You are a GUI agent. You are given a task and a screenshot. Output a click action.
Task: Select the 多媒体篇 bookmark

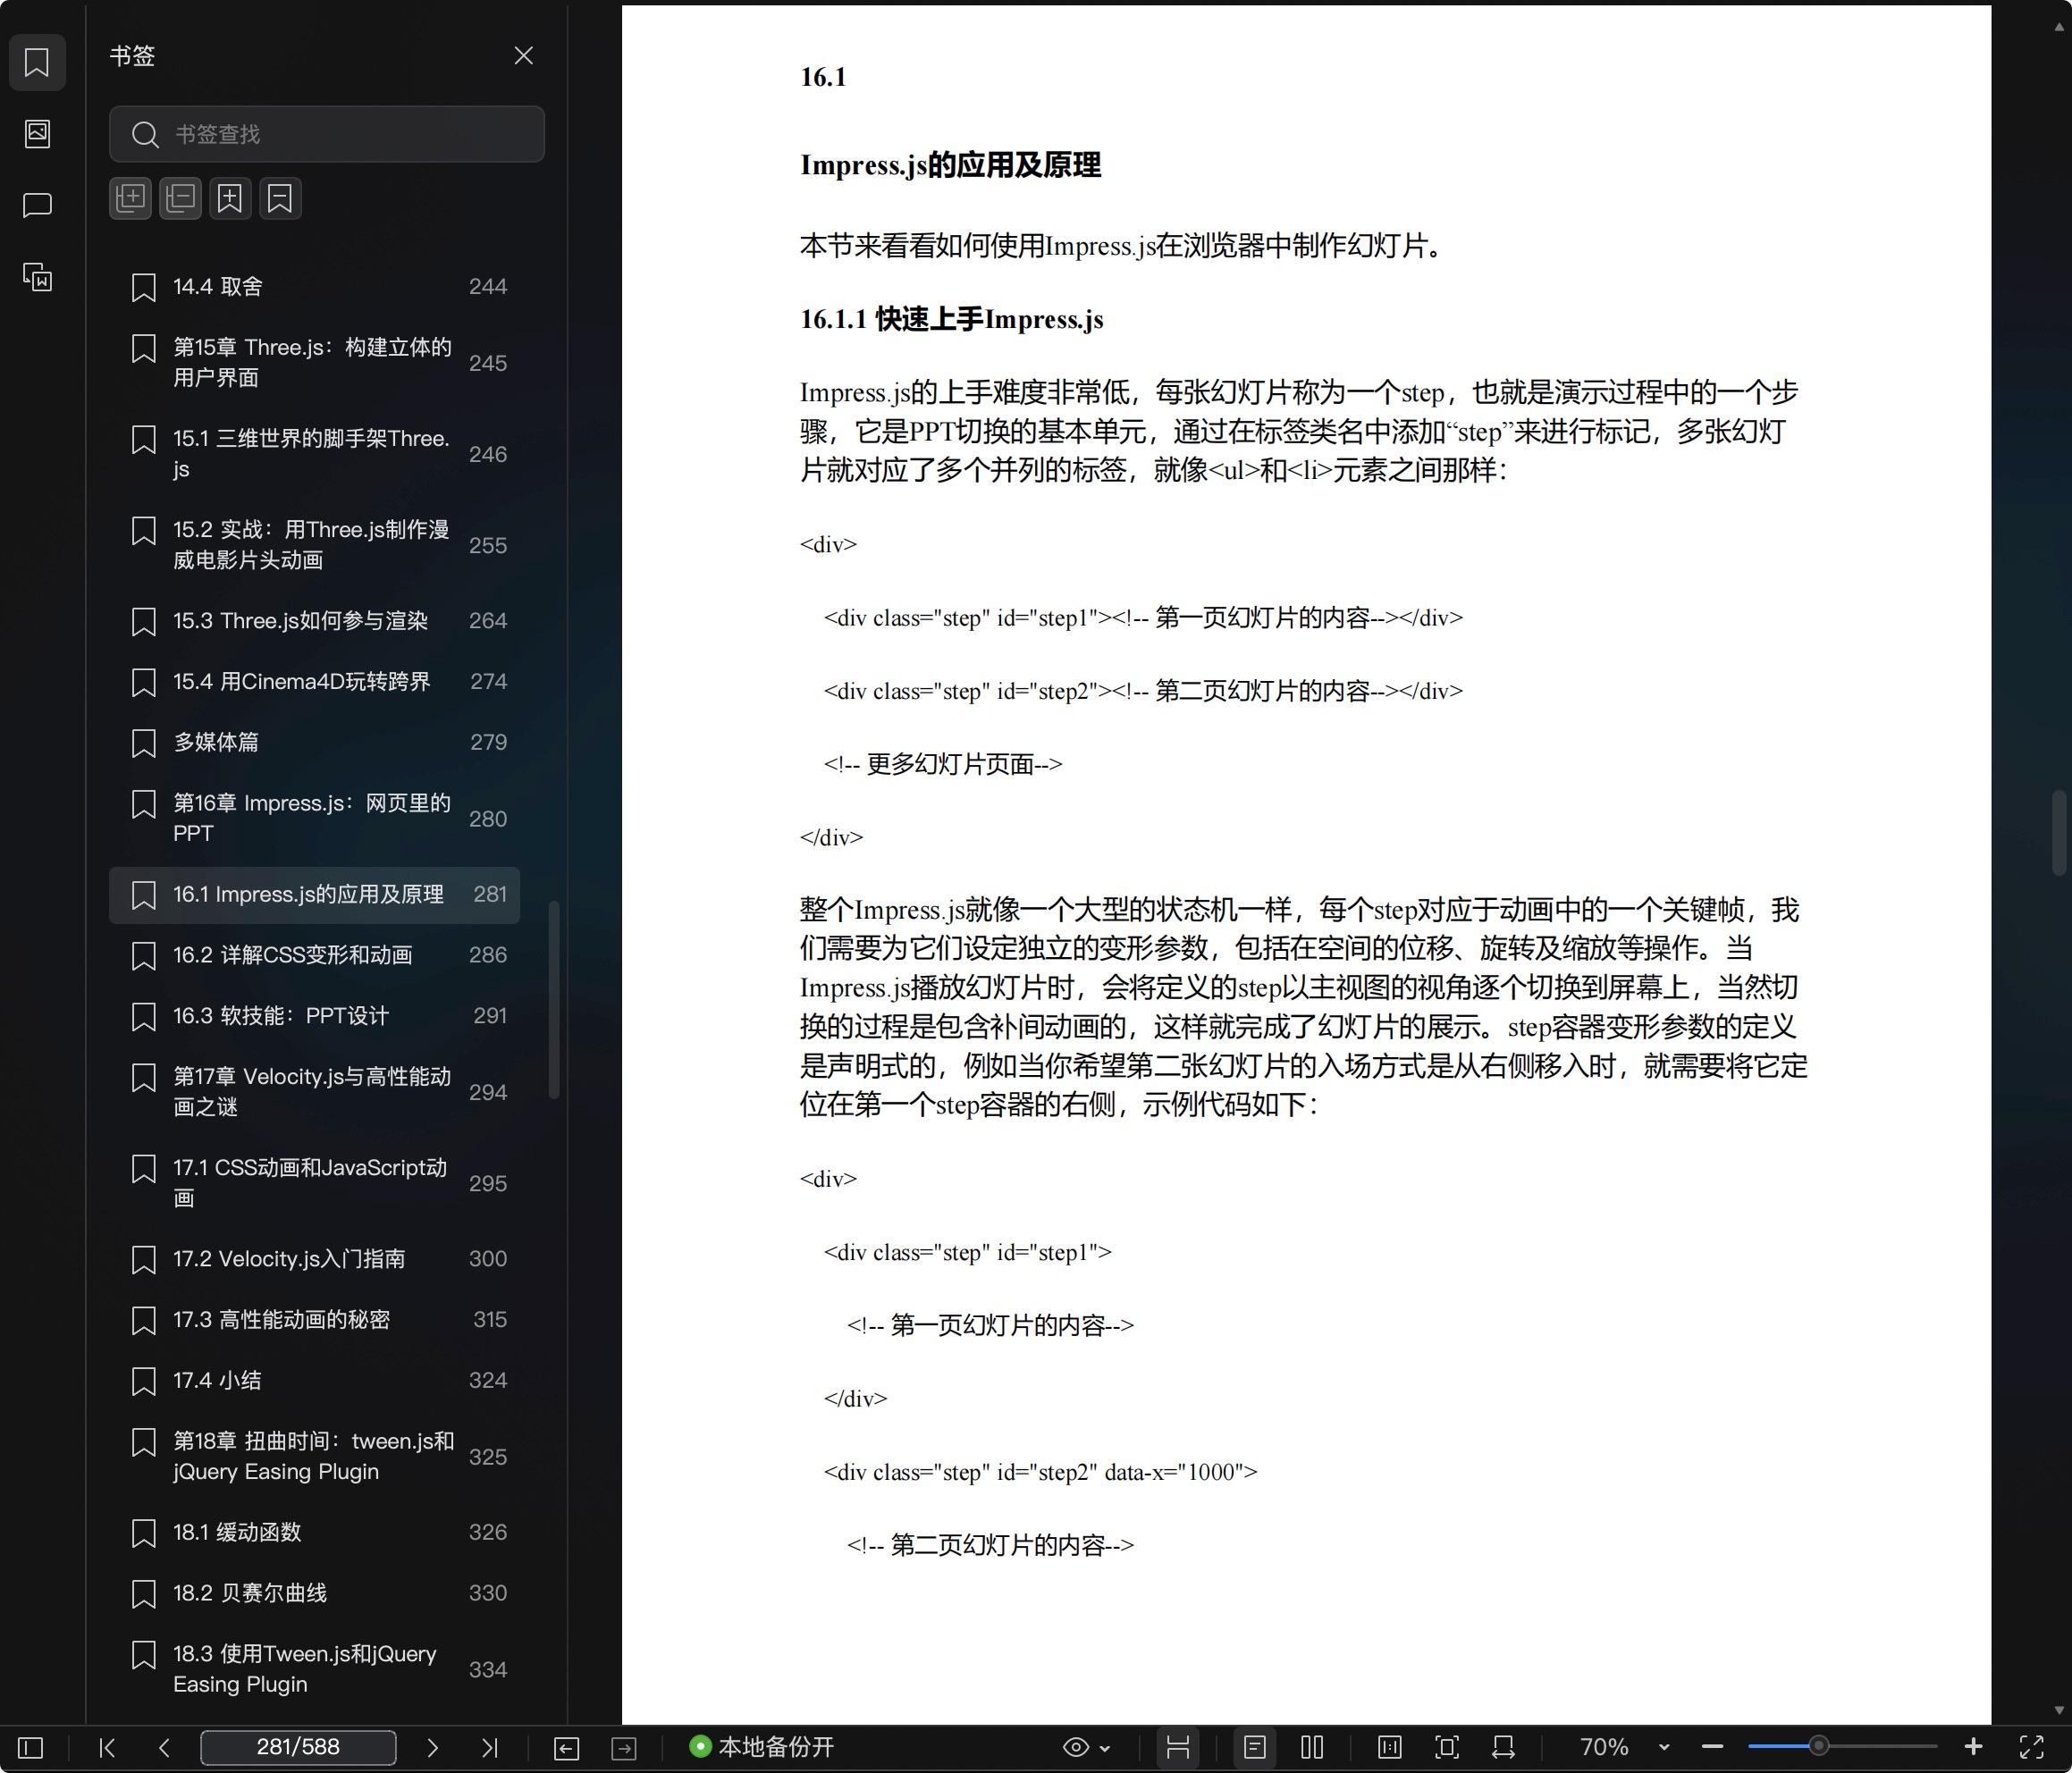[314, 743]
